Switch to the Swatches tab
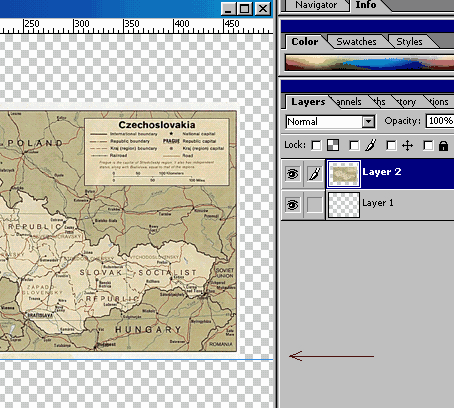454x408 pixels. (x=356, y=42)
